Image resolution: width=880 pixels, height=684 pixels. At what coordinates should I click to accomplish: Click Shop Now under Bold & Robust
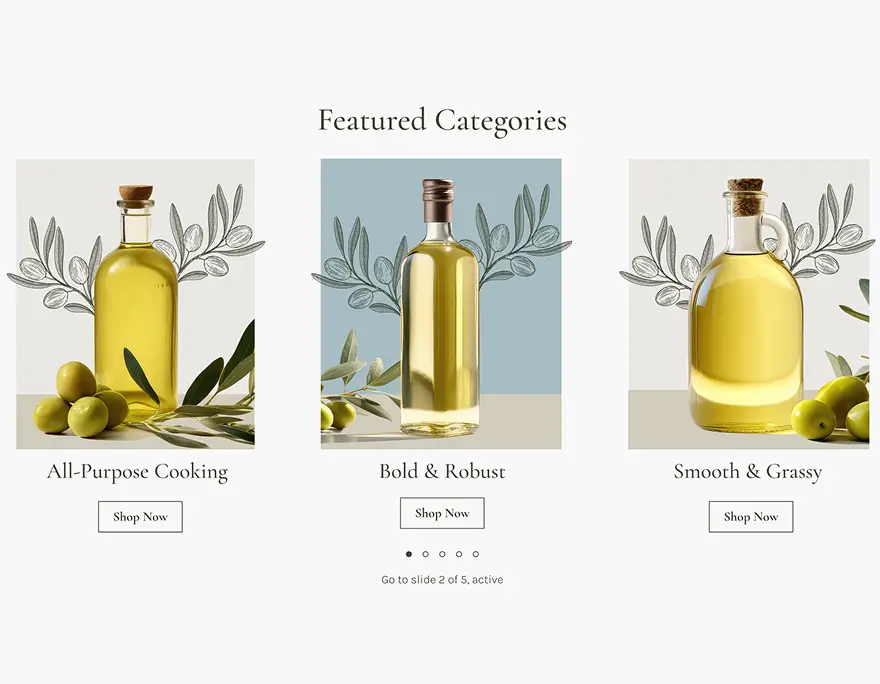(x=442, y=513)
